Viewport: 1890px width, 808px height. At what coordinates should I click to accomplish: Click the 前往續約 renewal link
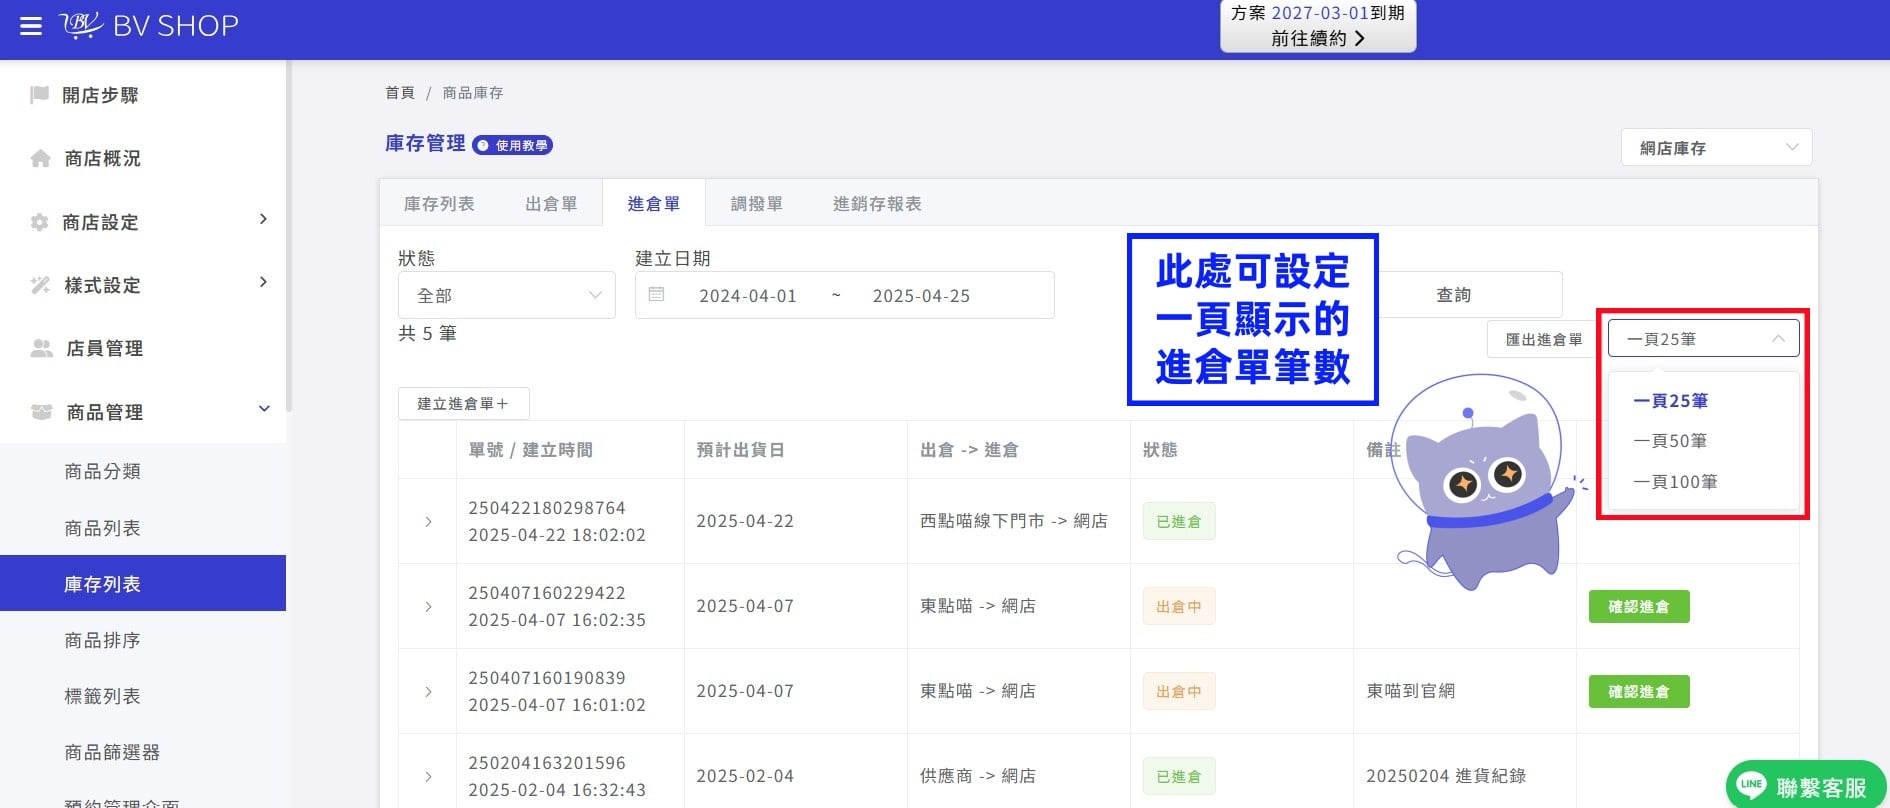[x=1317, y=38]
